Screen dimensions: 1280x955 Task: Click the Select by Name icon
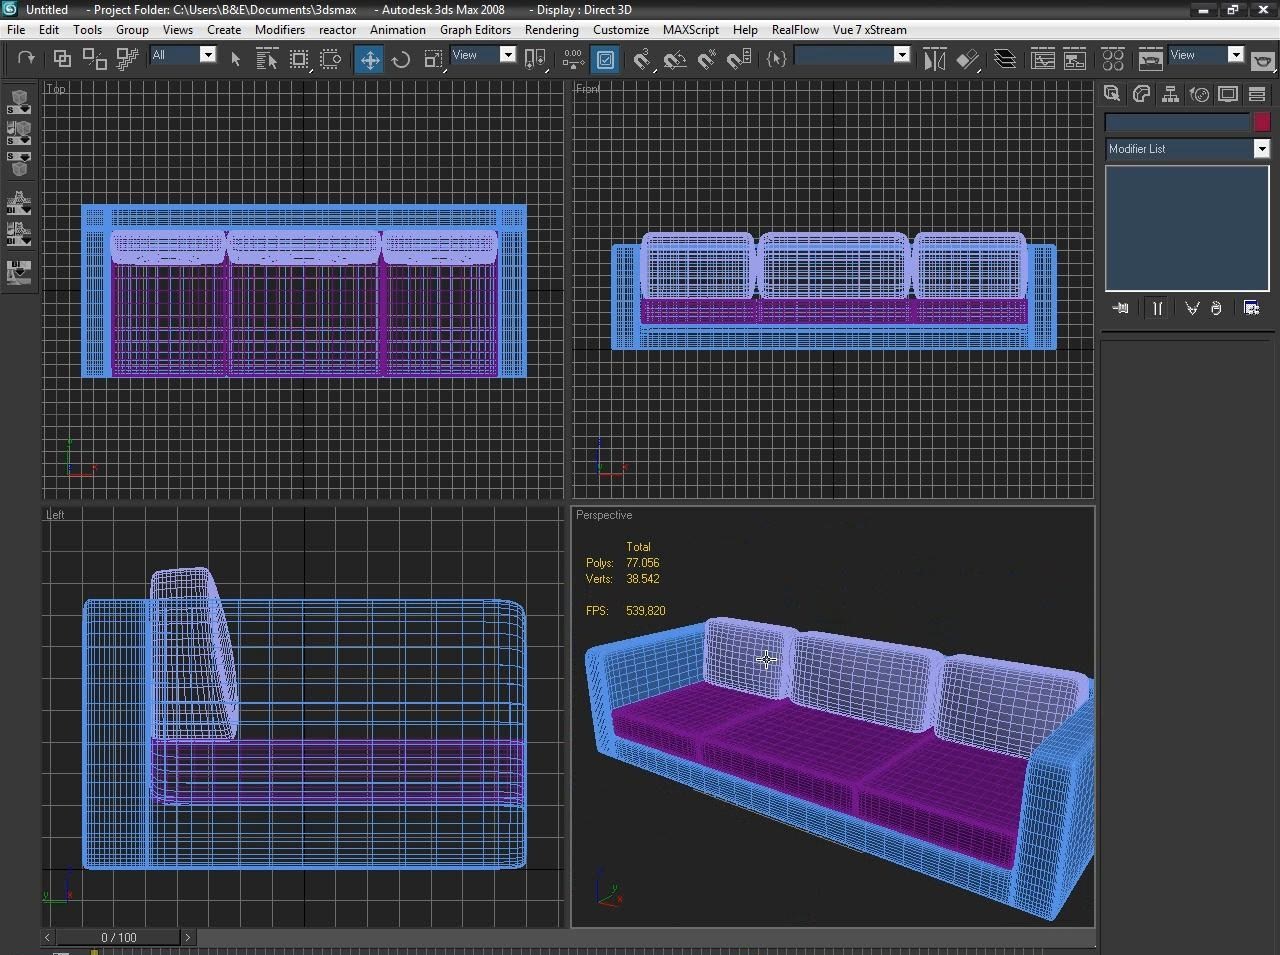(267, 60)
